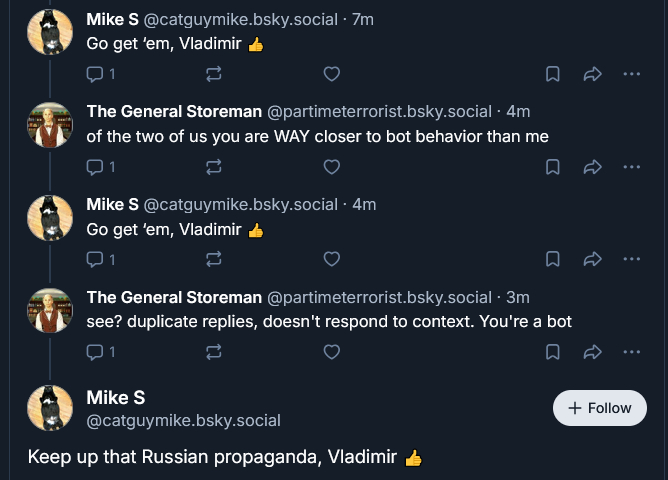Reply to 'WAY closer to bot behavior' post
The width and height of the screenshot is (668, 480).
coord(96,167)
